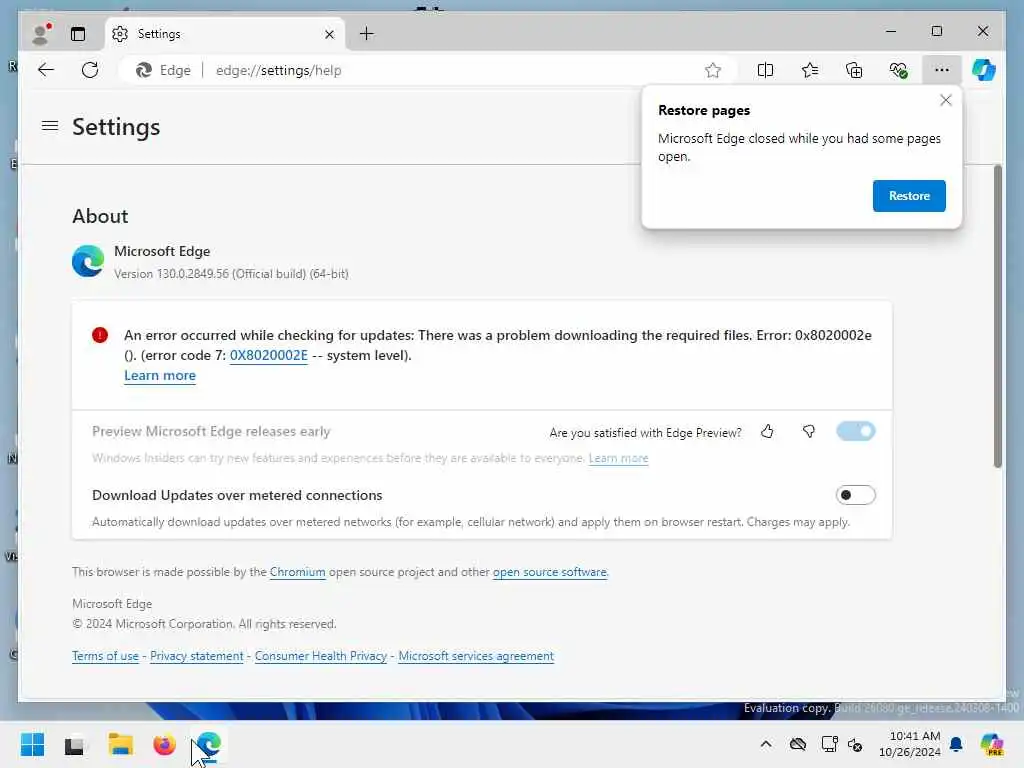The height and width of the screenshot is (768, 1024).
Task: Toggle Preview Microsoft Edge releases early
Action: [x=855, y=431]
